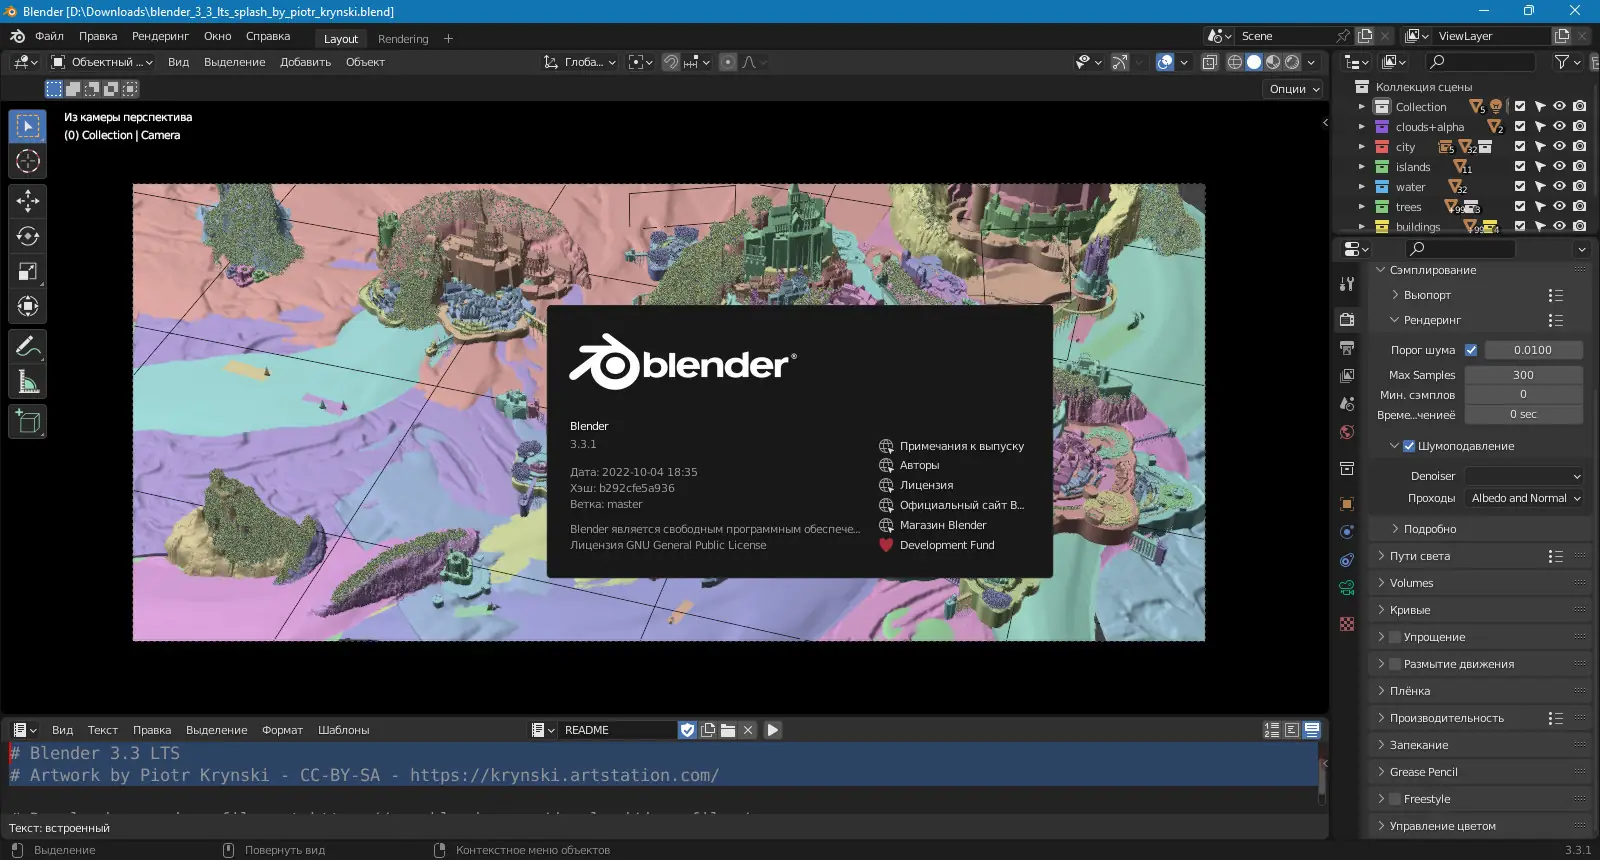Activate the 3D Cursor tool

[x=28, y=161]
